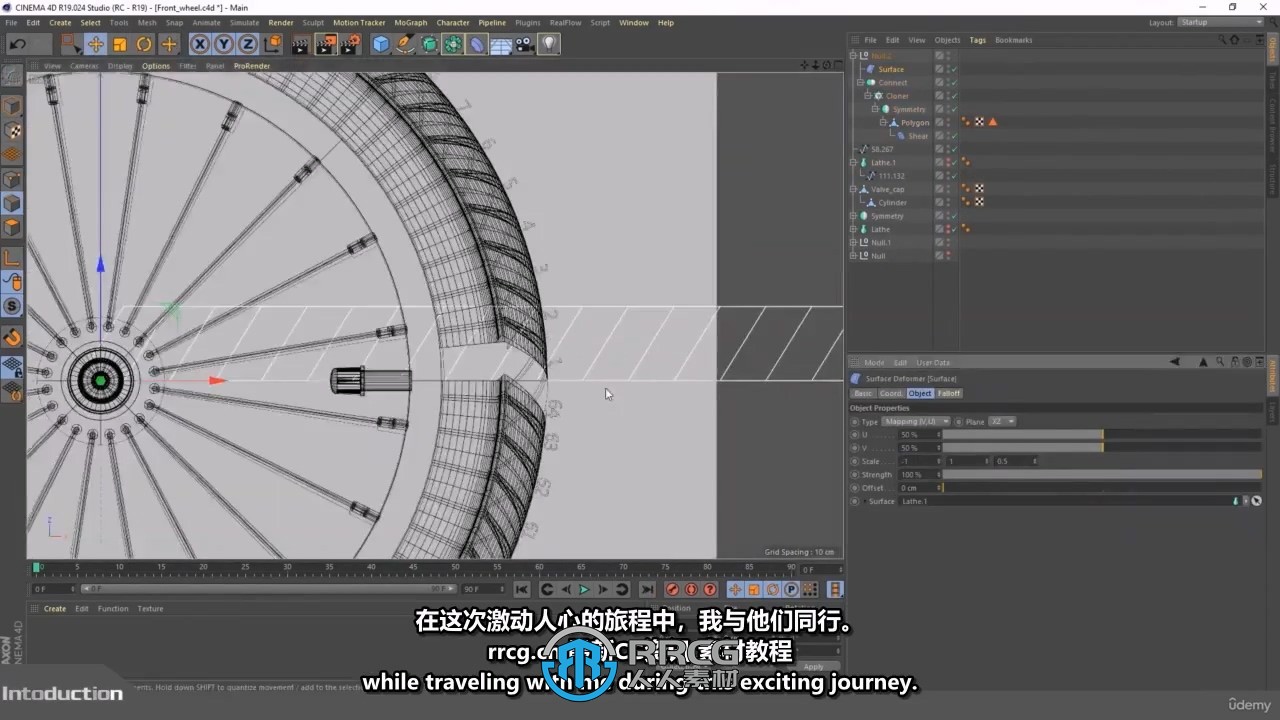Image resolution: width=1280 pixels, height=720 pixels.
Task: Switch to Coord. tab
Action: click(x=890, y=394)
